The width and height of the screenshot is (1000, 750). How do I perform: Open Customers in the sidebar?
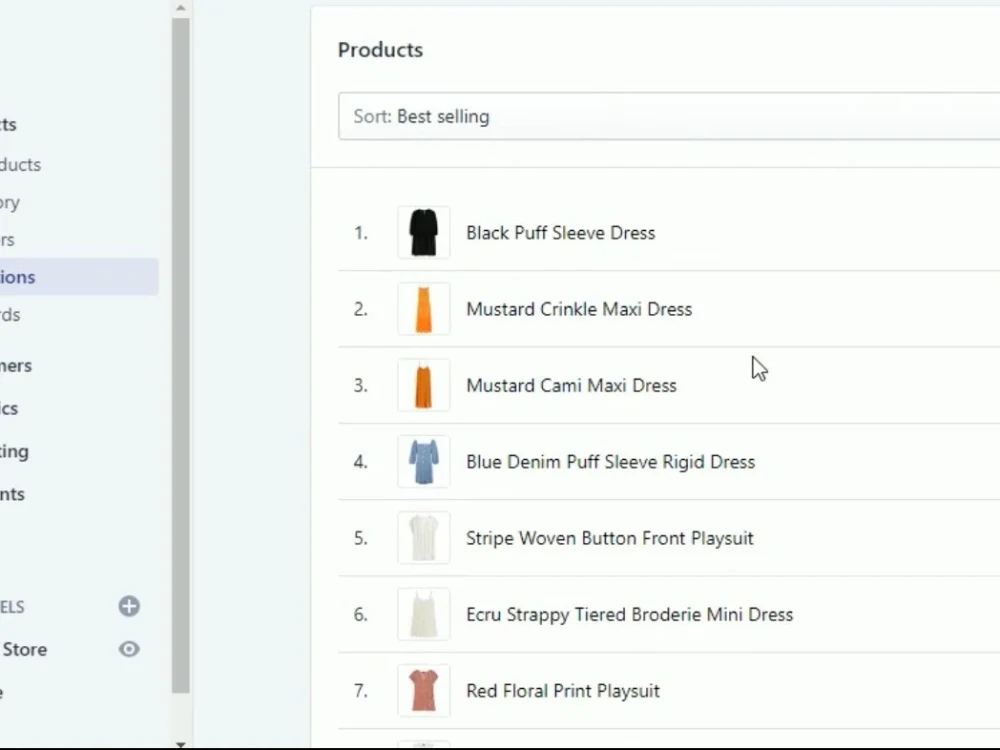coord(16,365)
